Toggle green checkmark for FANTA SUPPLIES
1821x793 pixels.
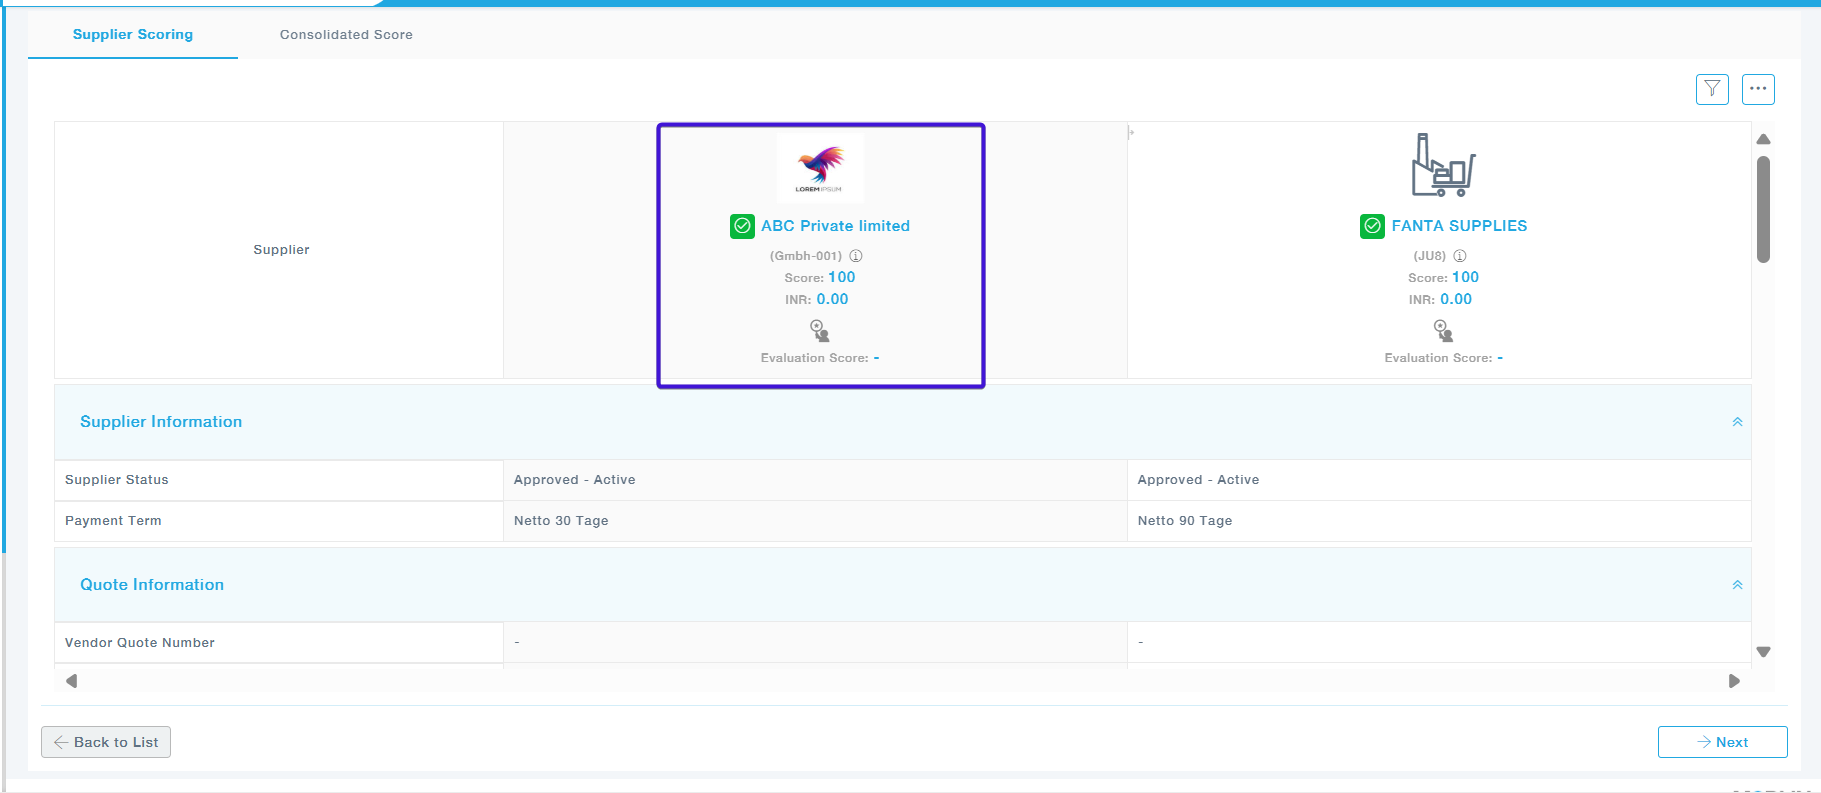(x=1372, y=226)
